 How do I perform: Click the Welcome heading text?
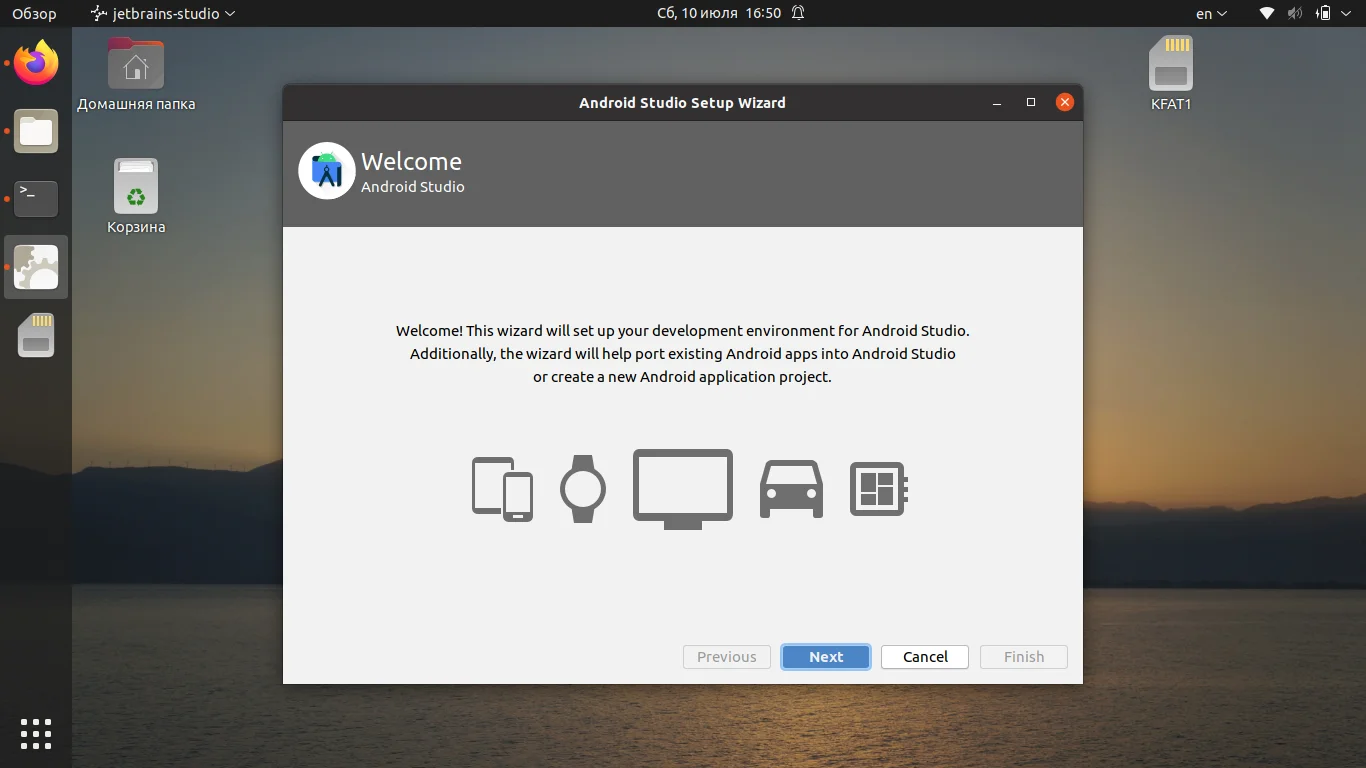point(411,162)
